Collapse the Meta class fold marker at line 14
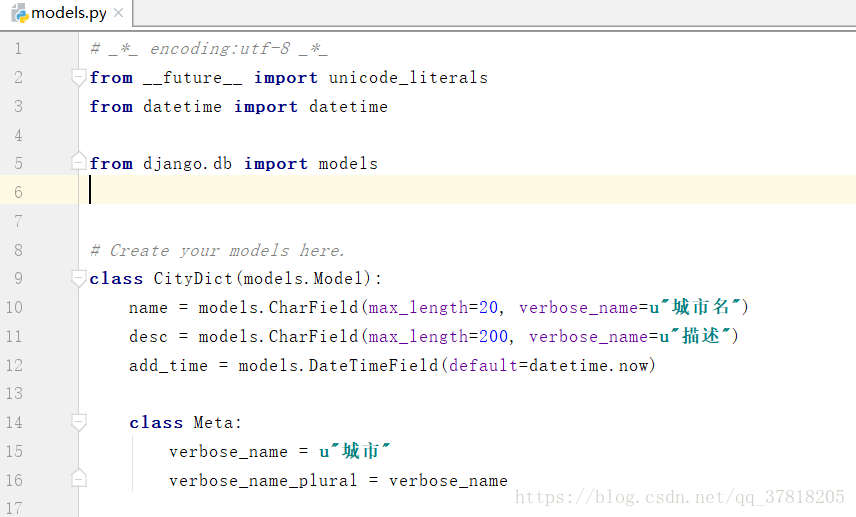Image resolution: width=856 pixels, height=517 pixels. 79,422
